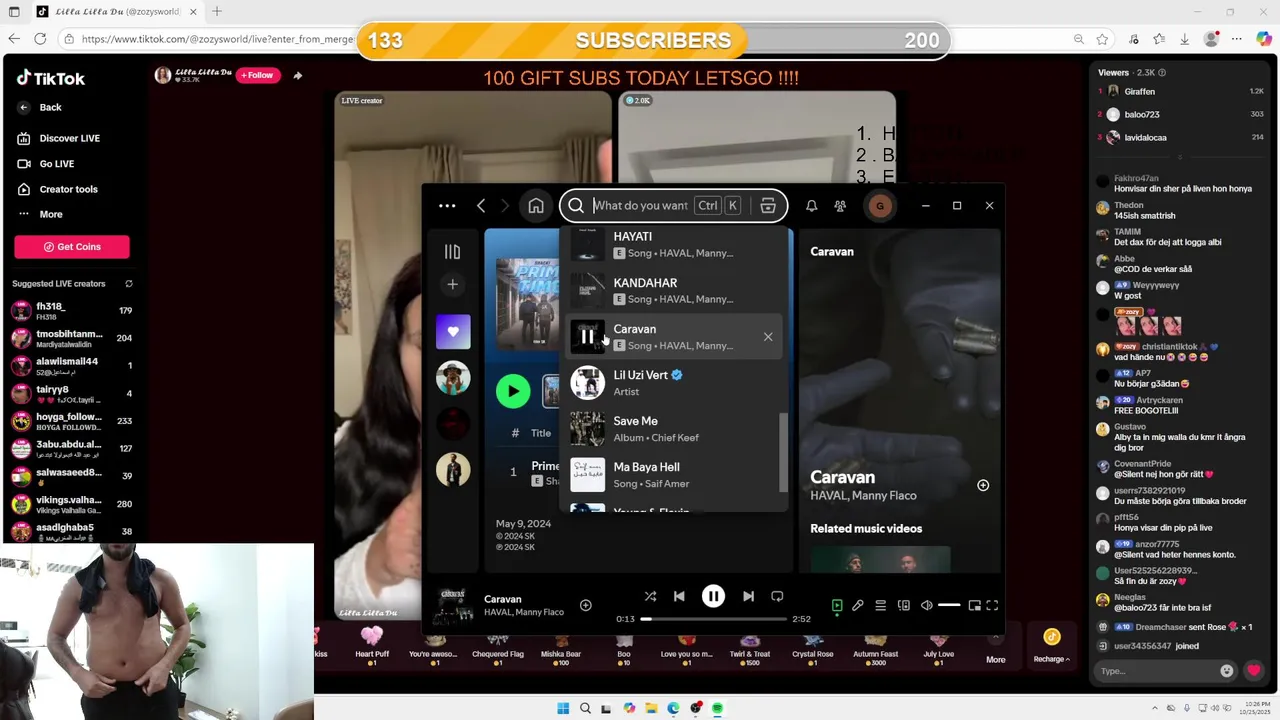This screenshot has height=720, width=1280.
Task: Select KANDAHAR song search result
Action: coord(675,290)
